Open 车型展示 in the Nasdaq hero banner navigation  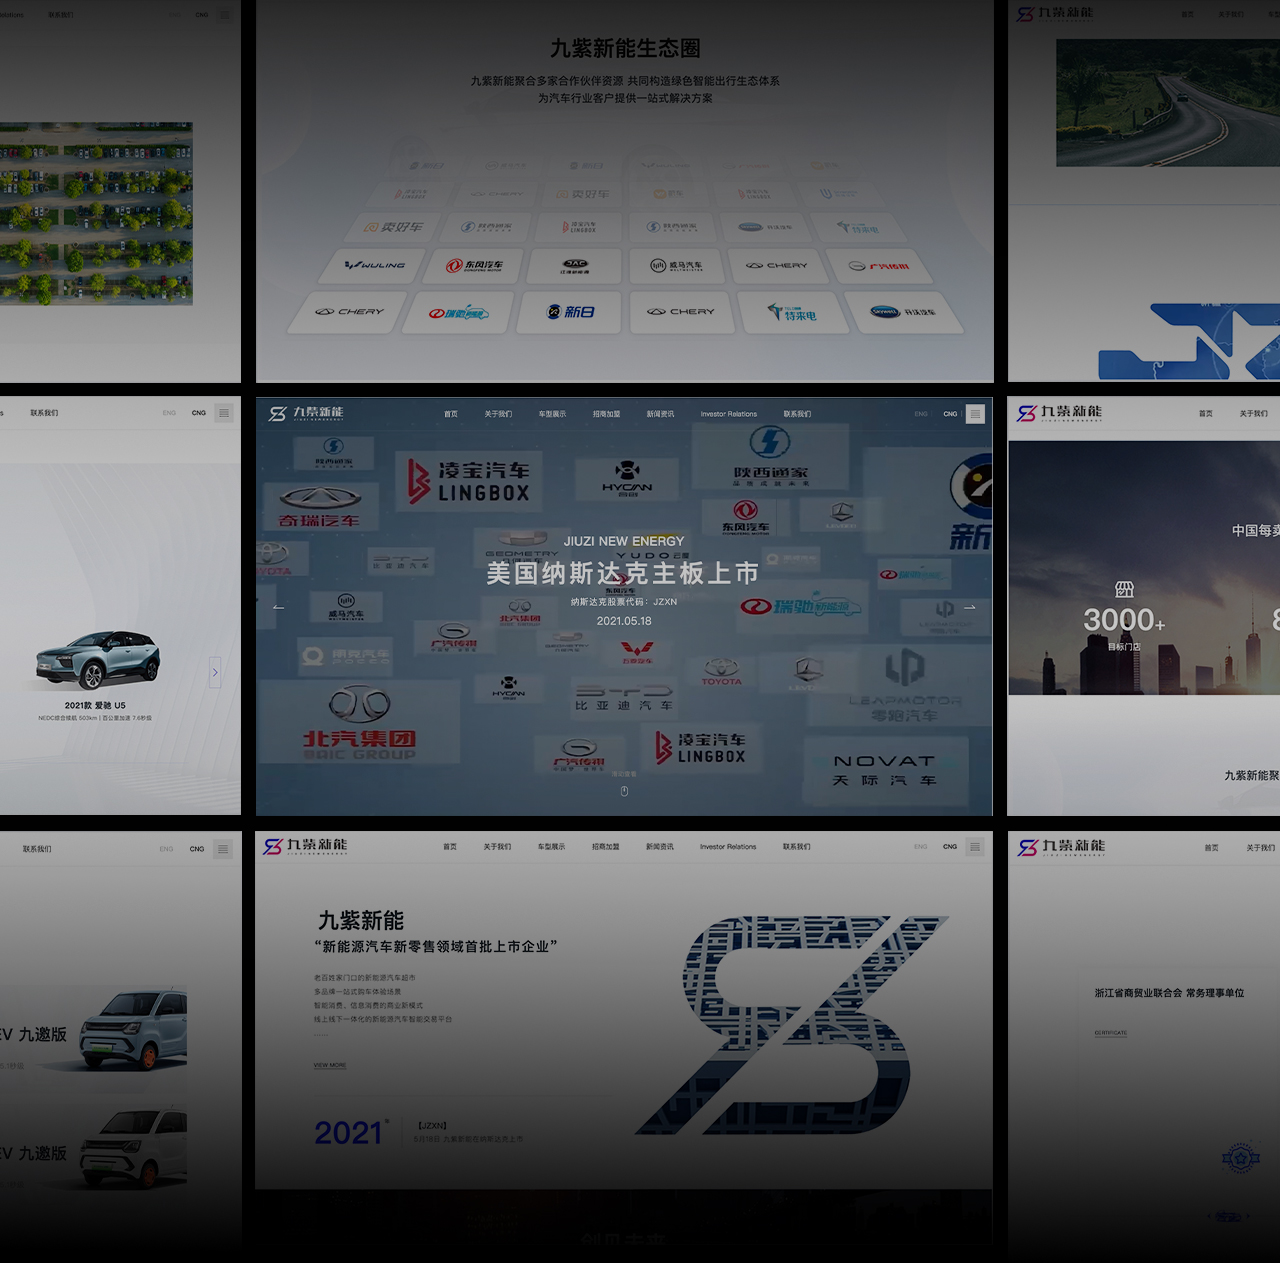pyautogui.click(x=552, y=414)
